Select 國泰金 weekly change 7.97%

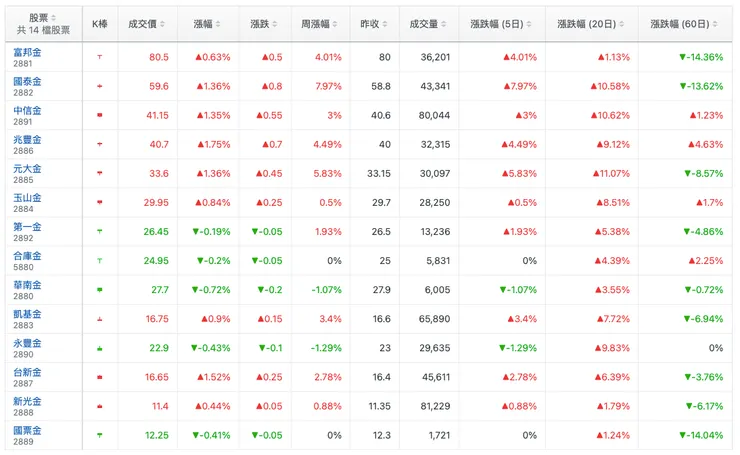328,86
